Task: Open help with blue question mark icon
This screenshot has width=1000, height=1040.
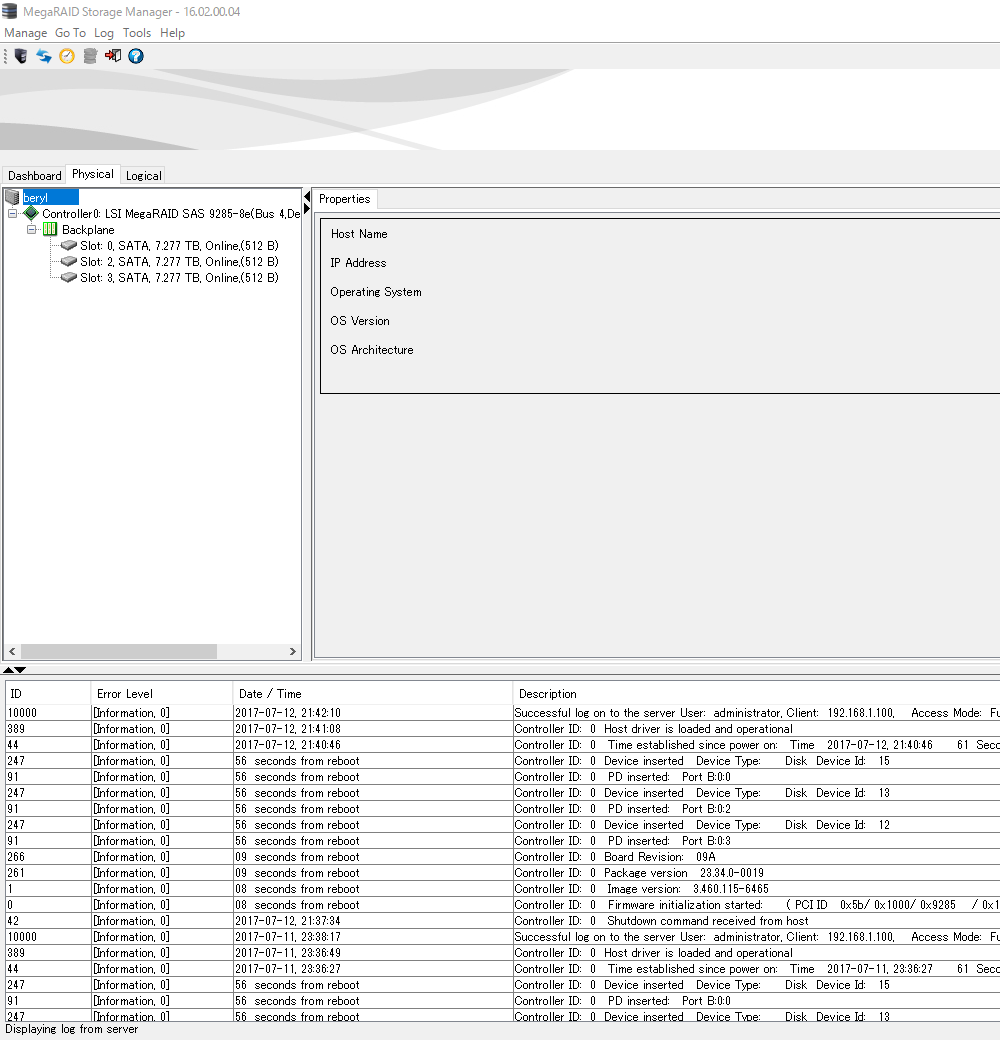Action: click(136, 56)
